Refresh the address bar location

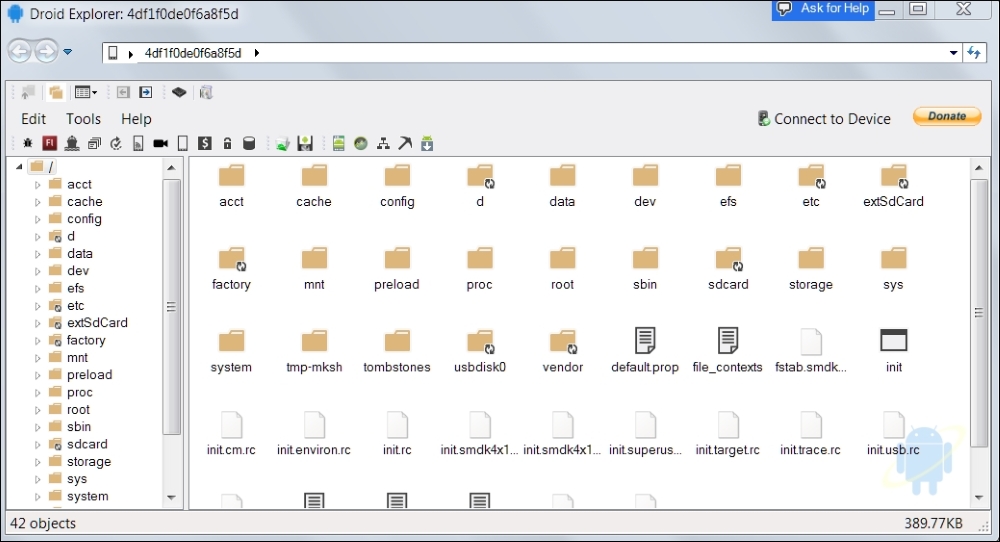pos(974,53)
